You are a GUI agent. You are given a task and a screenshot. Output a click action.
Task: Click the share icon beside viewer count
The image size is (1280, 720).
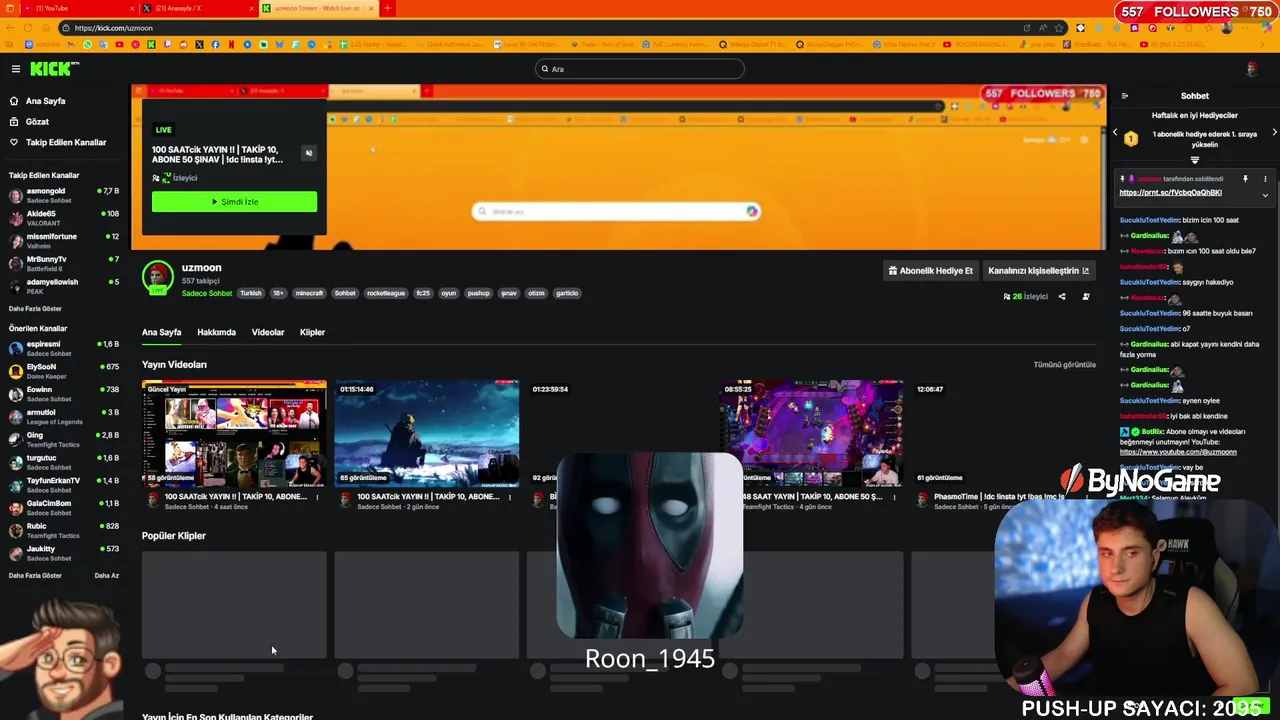click(x=1062, y=296)
